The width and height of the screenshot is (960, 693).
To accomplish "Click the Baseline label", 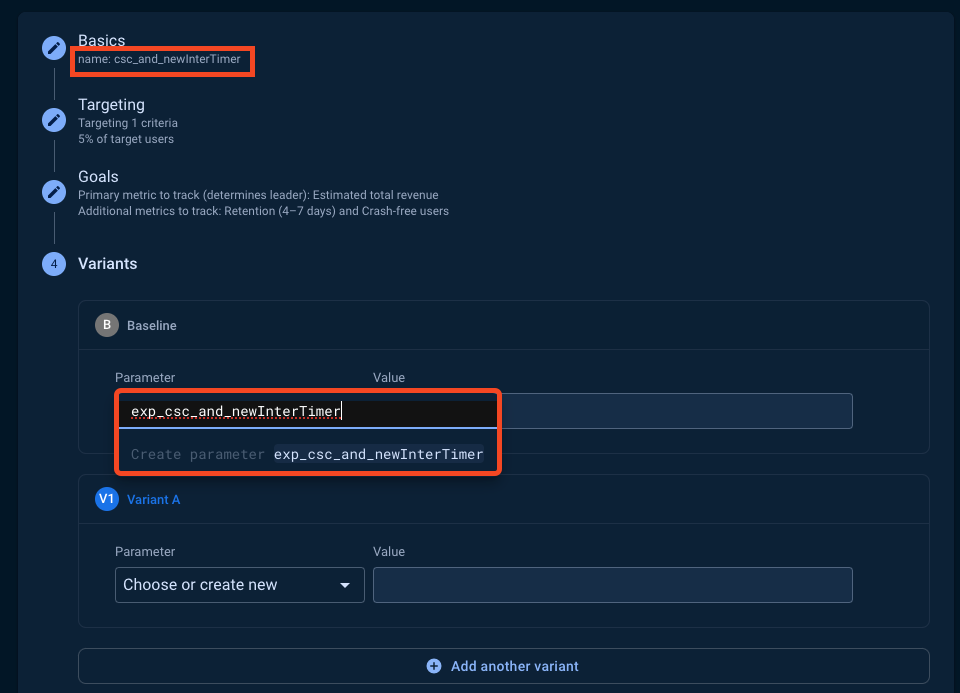I will [151, 326].
